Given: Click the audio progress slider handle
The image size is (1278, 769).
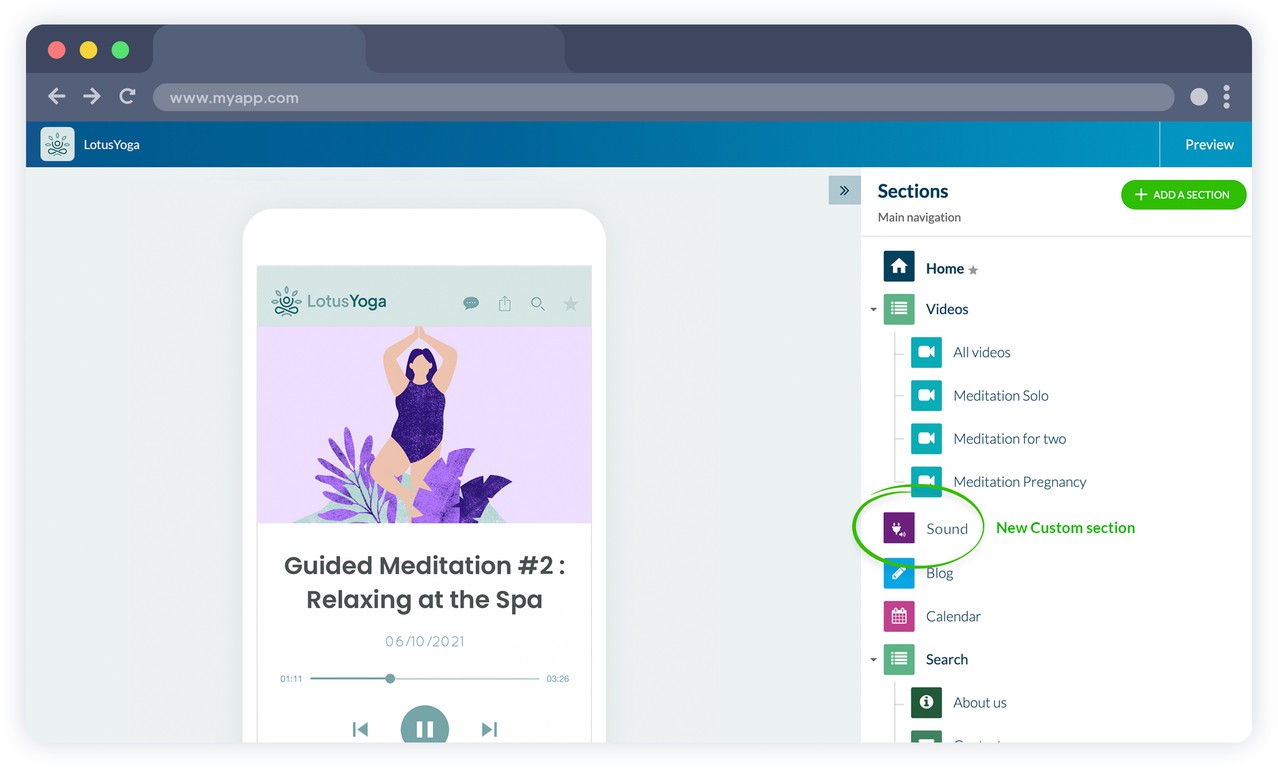Looking at the screenshot, I should click(390, 678).
